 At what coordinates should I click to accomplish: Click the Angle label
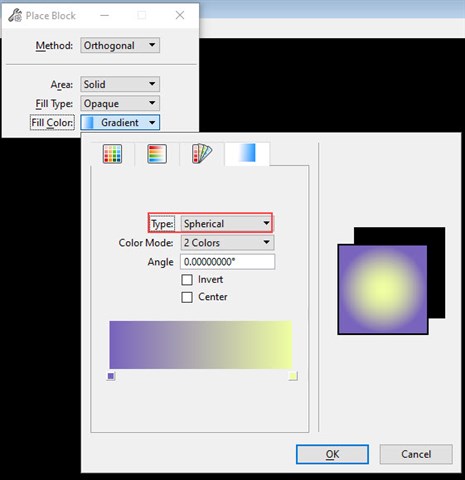pyautogui.click(x=161, y=262)
